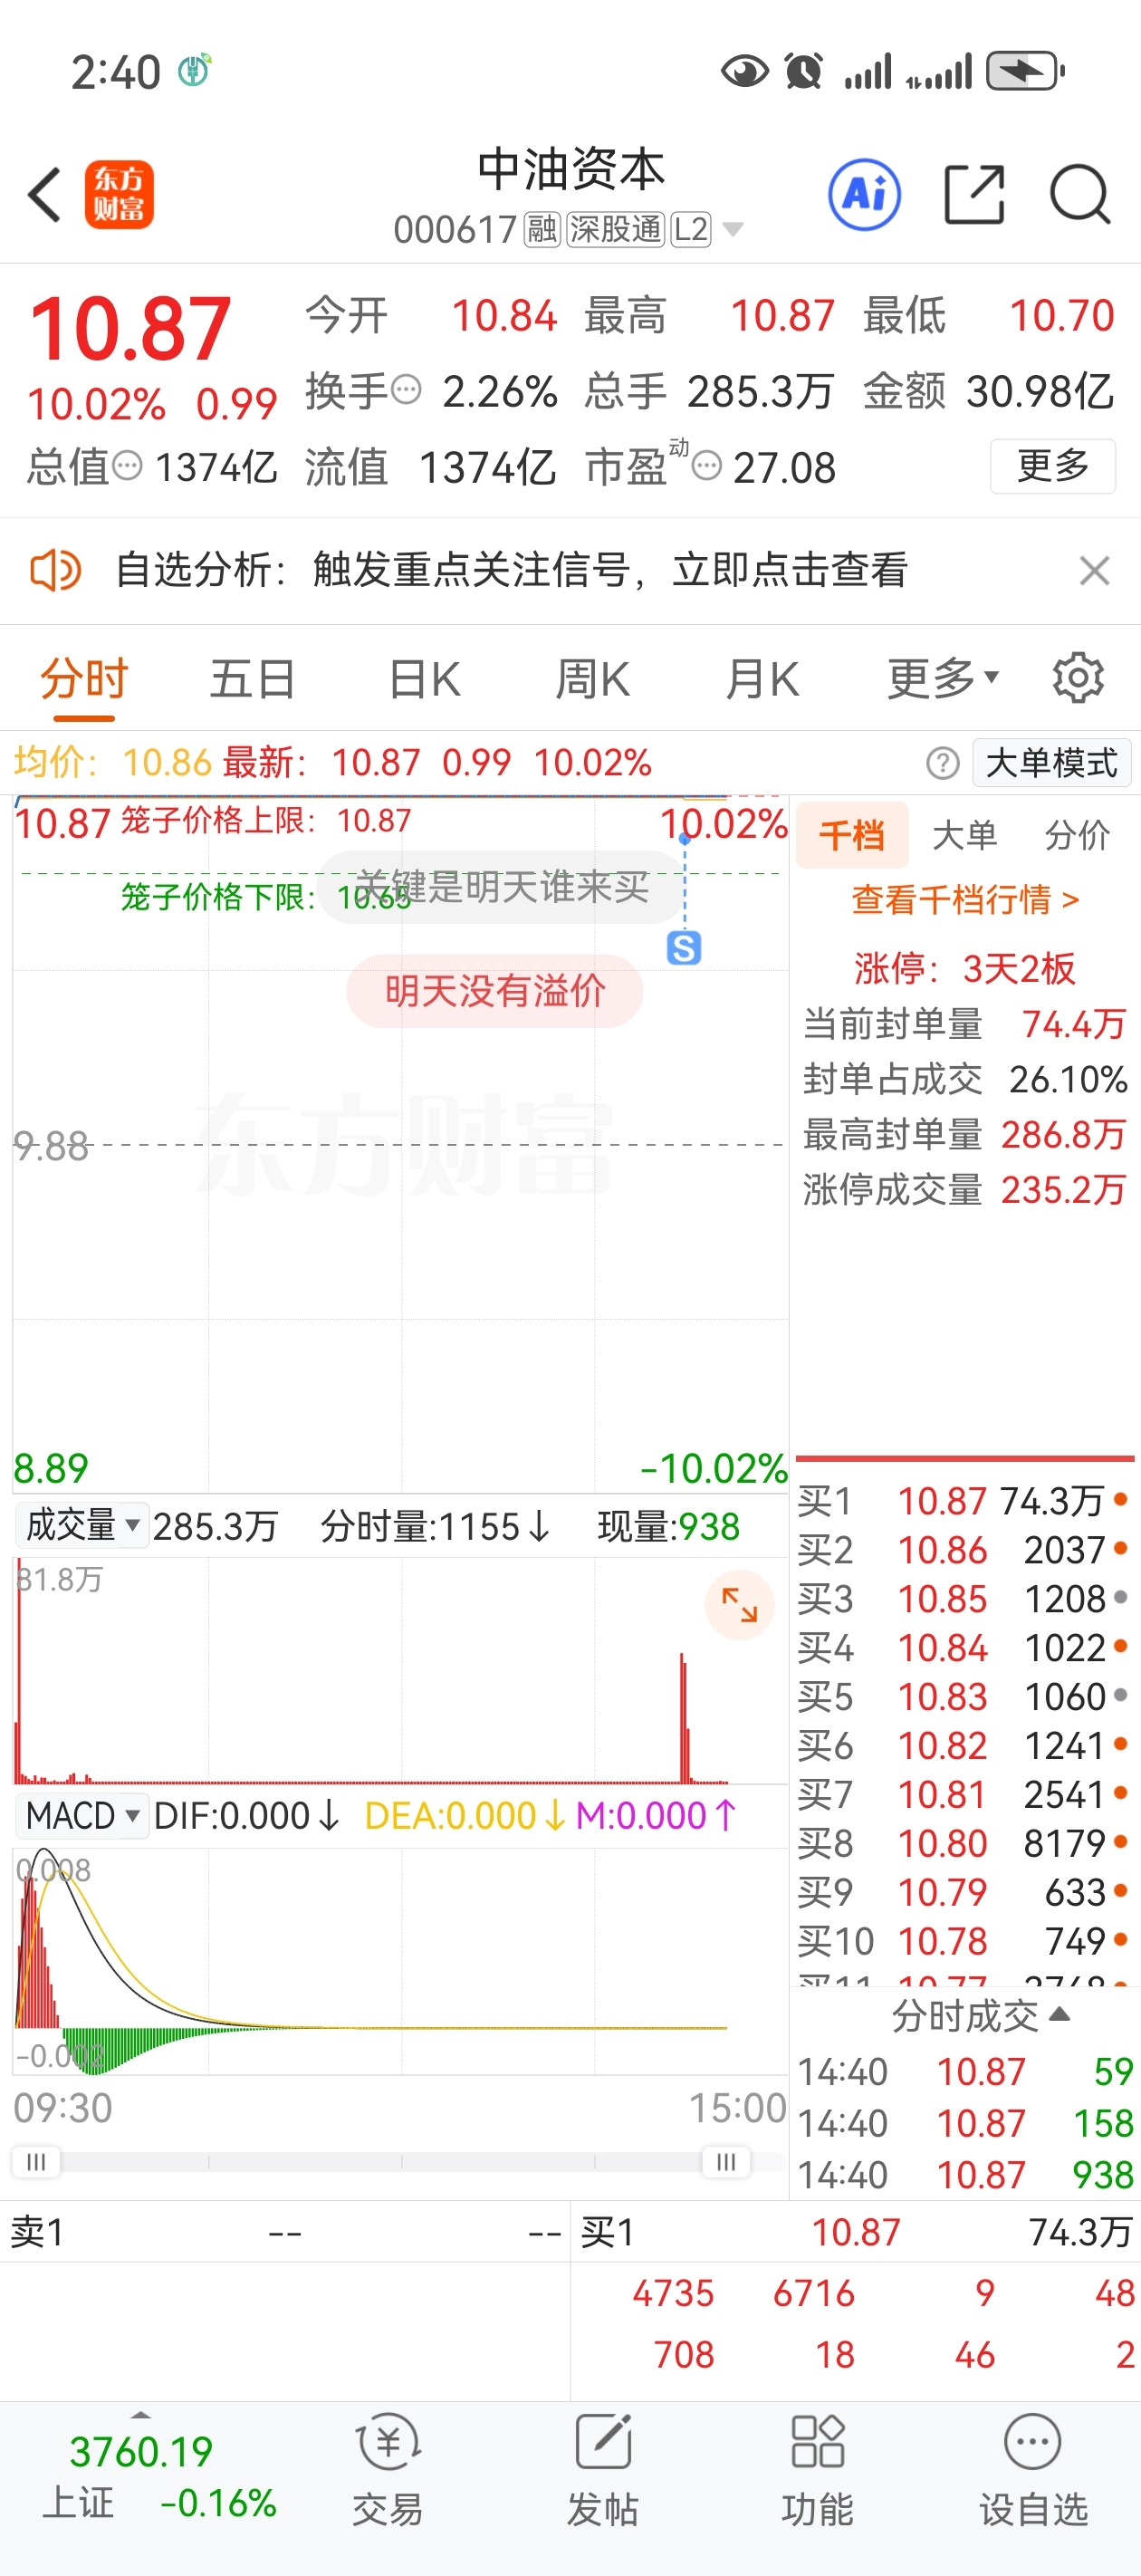The width and height of the screenshot is (1141, 2576).
Task: Collapse the 分时成交 panel arrow
Action: point(1060,2014)
